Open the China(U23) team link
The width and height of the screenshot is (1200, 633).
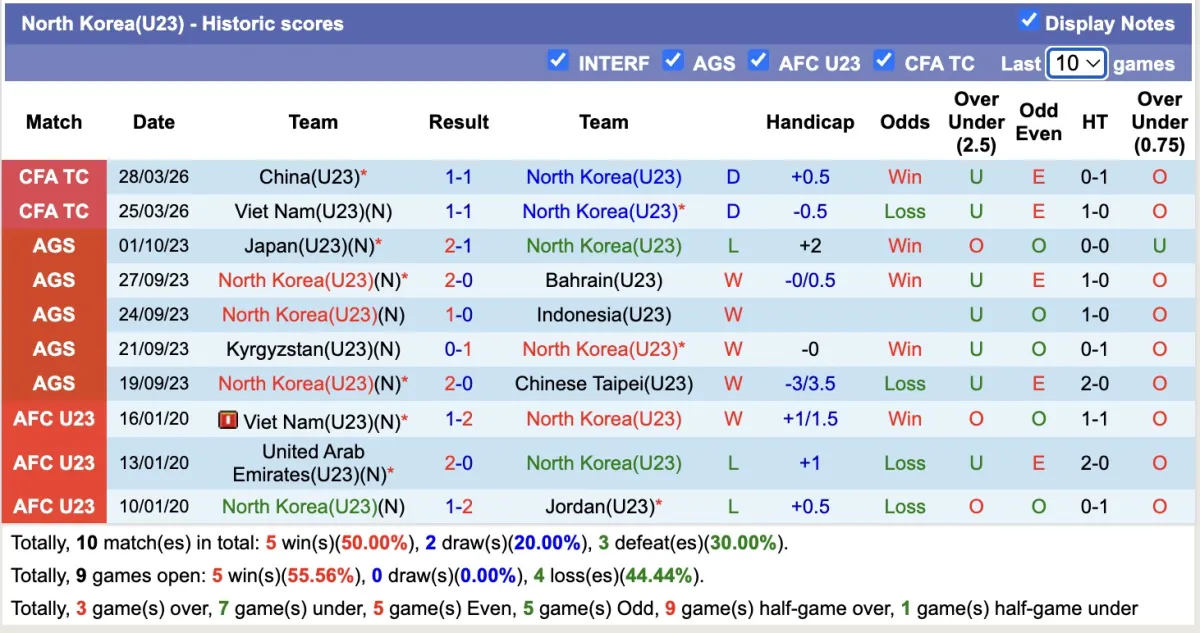point(308,177)
